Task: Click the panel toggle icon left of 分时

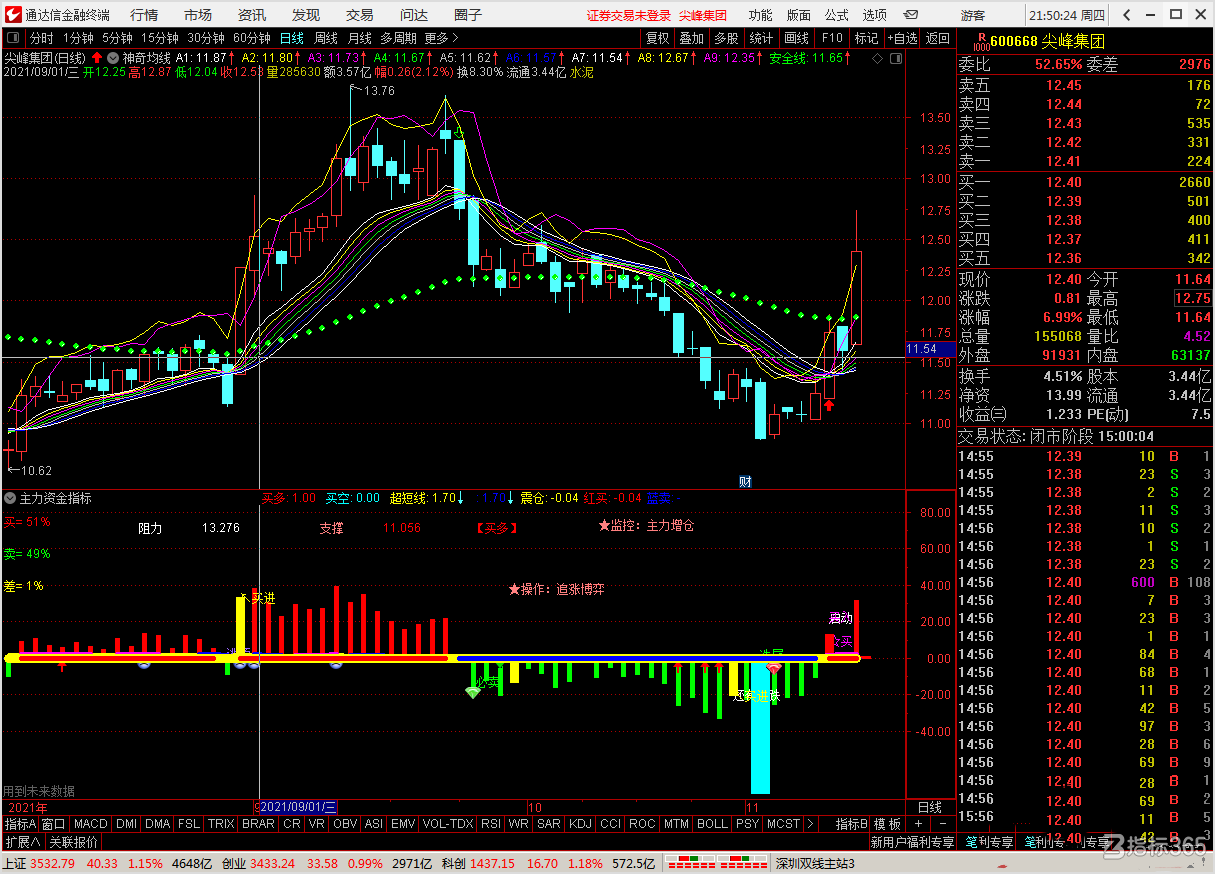Action: point(14,39)
